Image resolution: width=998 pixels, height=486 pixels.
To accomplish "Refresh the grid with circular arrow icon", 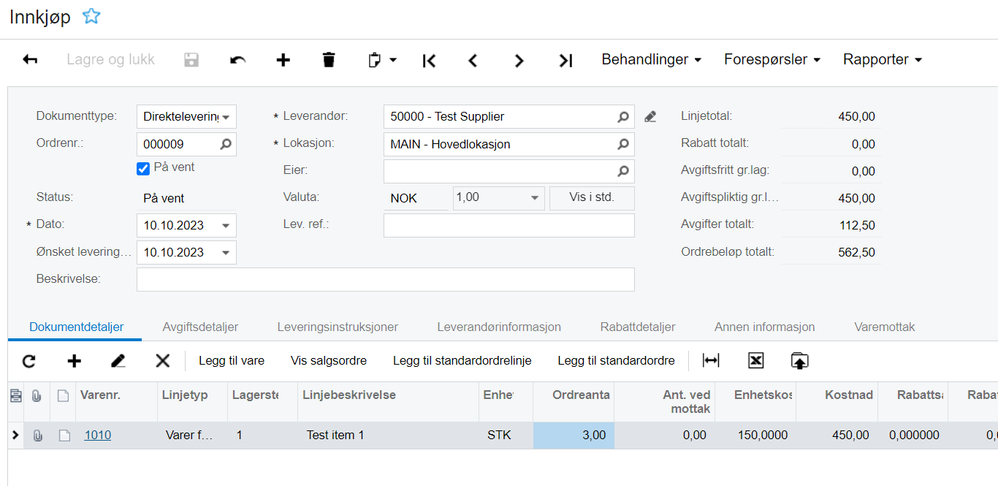I will click(x=29, y=361).
